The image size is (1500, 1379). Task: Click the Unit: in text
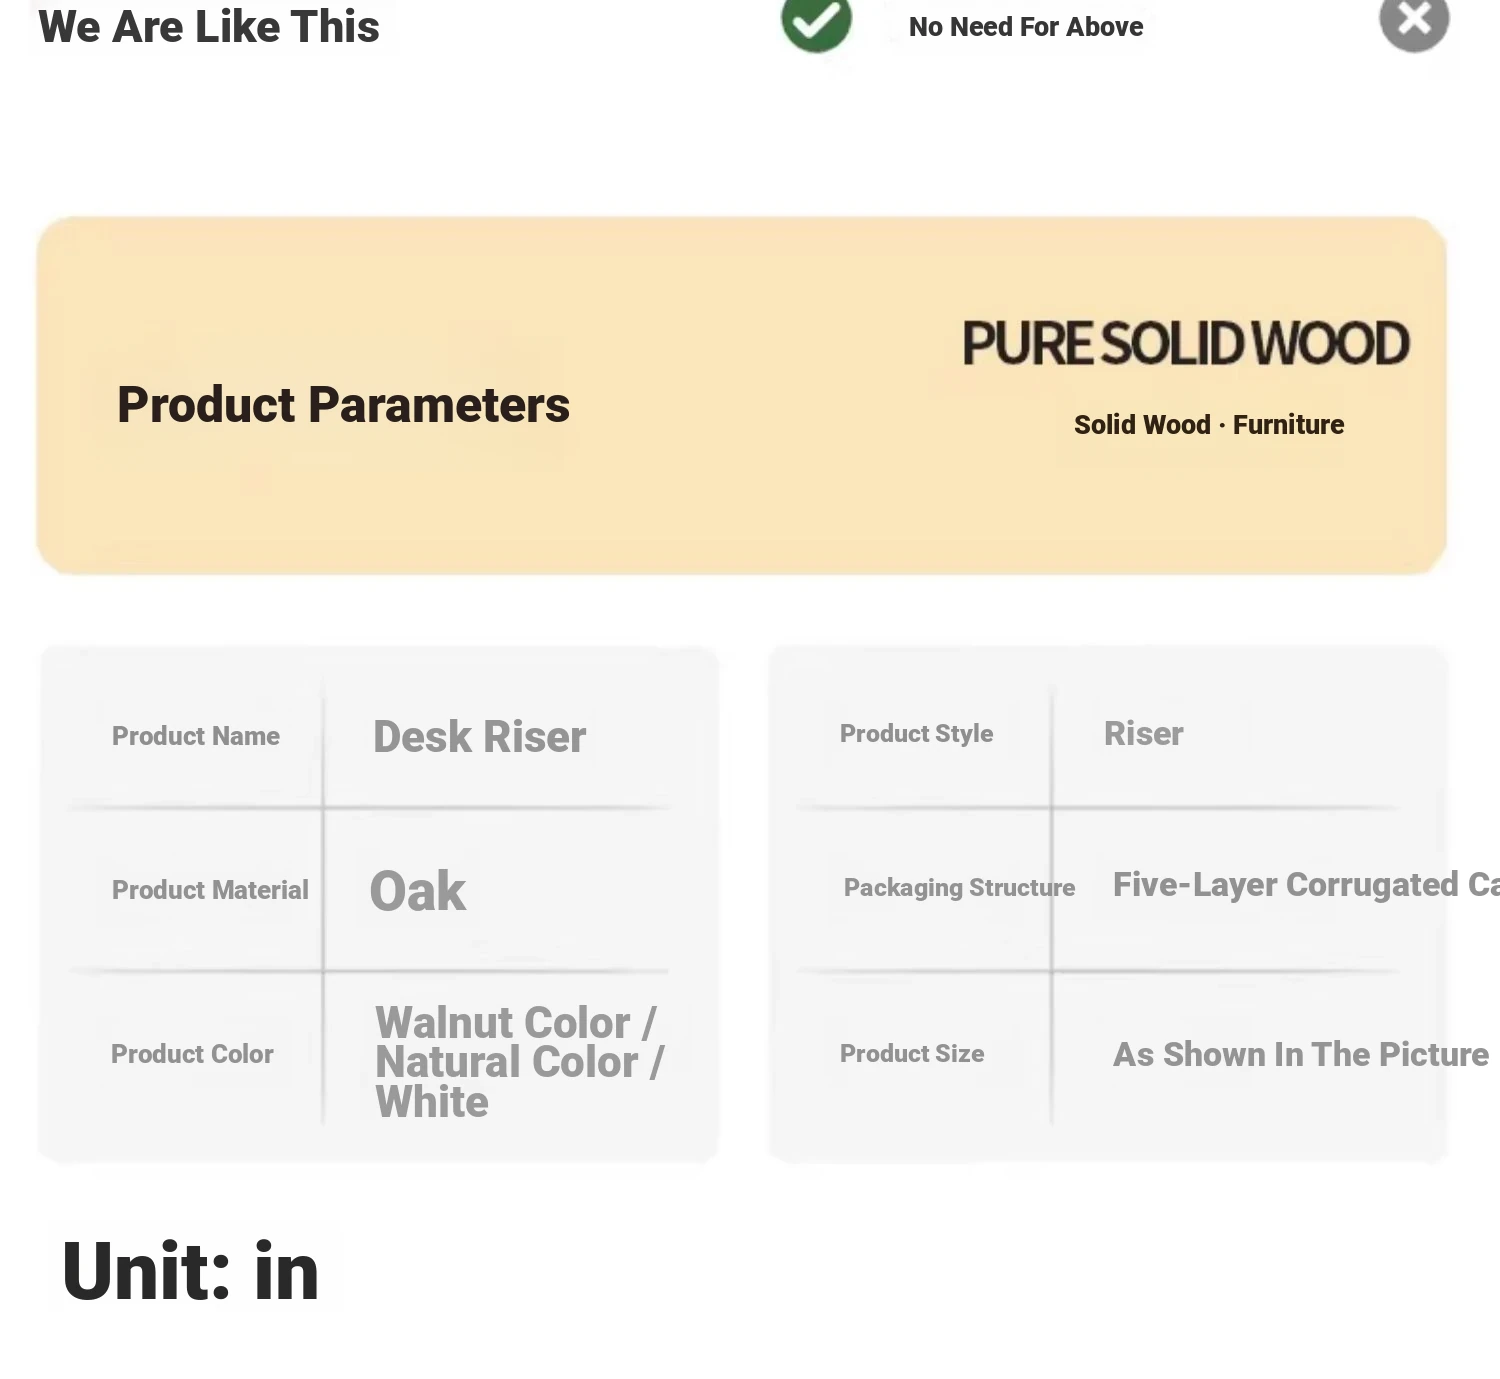(190, 1271)
